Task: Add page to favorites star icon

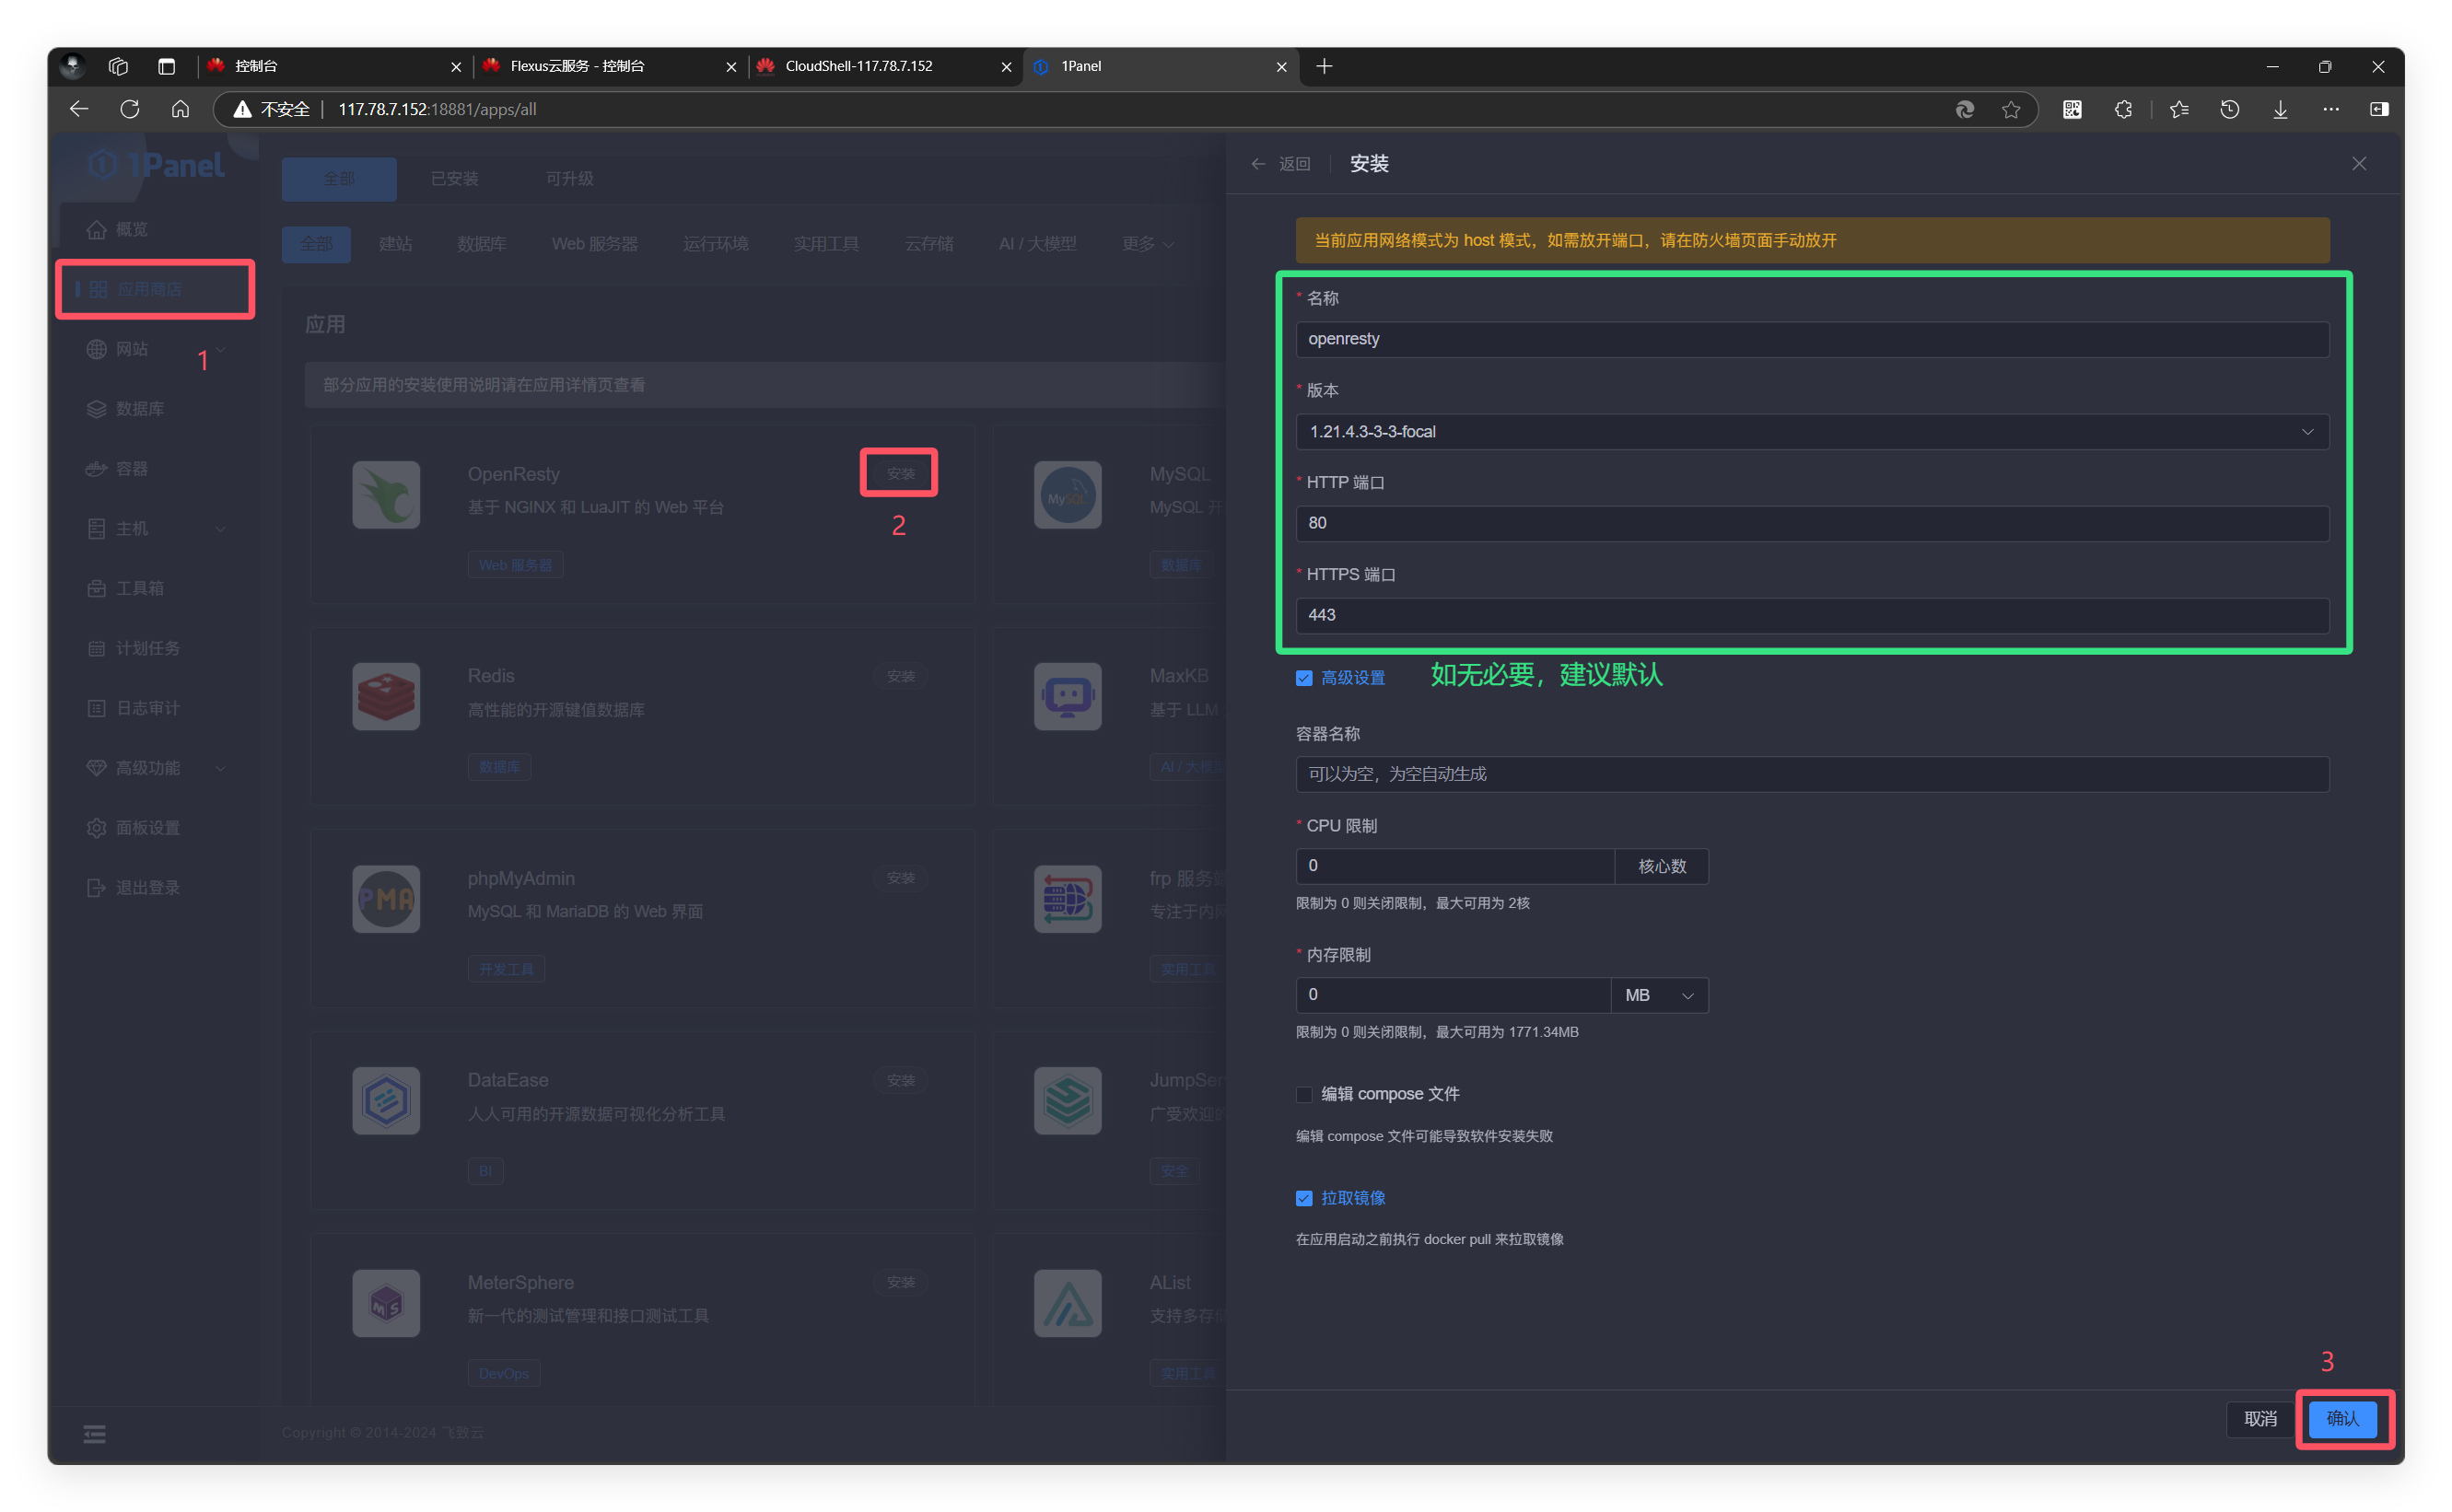Action: click(2011, 109)
